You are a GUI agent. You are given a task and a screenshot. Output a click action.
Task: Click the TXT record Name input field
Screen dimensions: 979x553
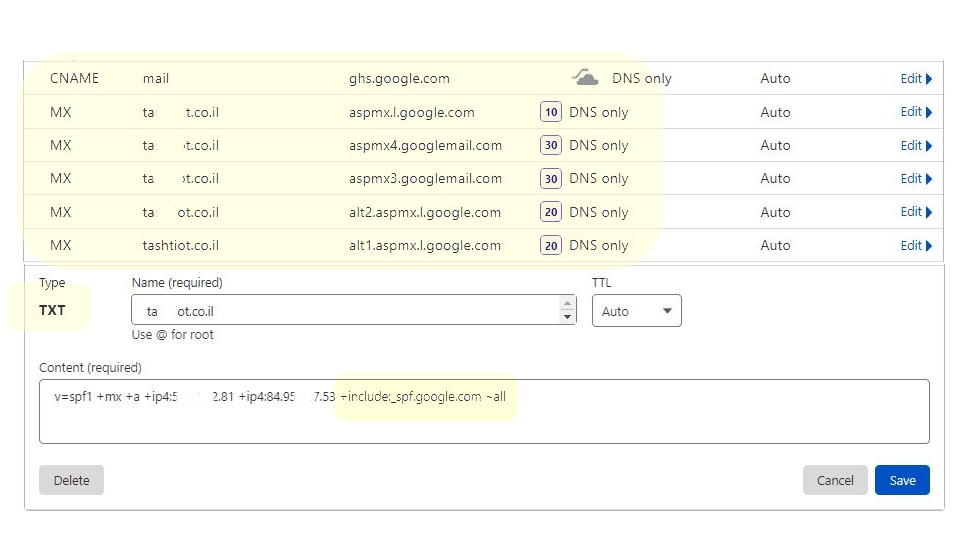pos(345,311)
